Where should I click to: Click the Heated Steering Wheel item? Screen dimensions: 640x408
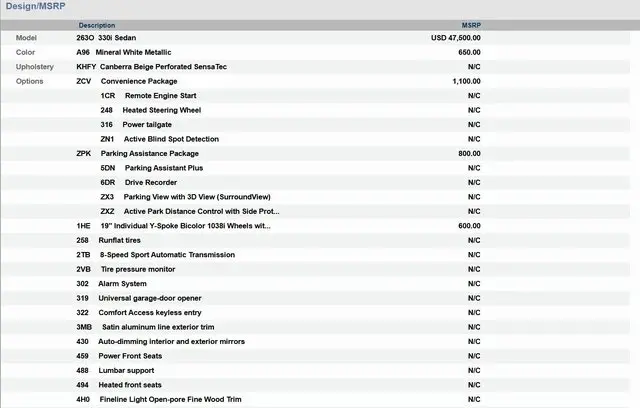coord(162,110)
